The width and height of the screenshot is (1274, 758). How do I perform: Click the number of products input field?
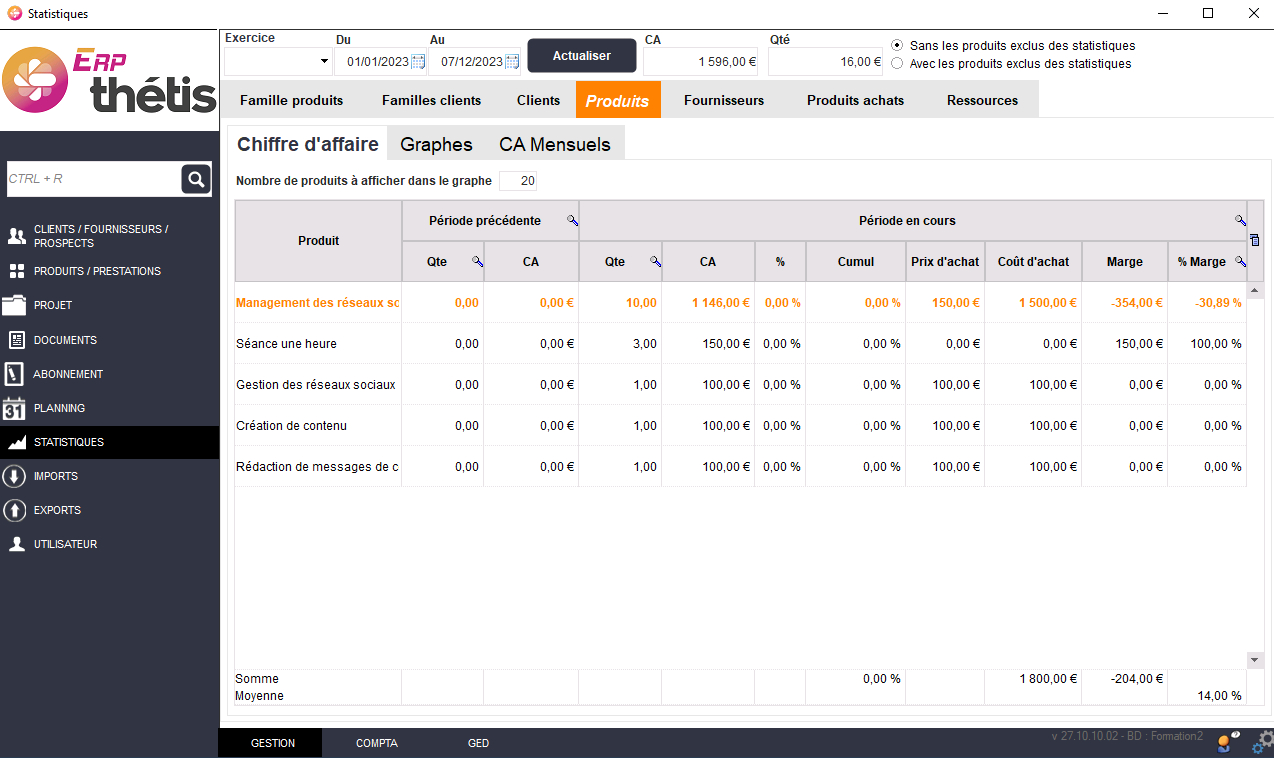pos(518,181)
